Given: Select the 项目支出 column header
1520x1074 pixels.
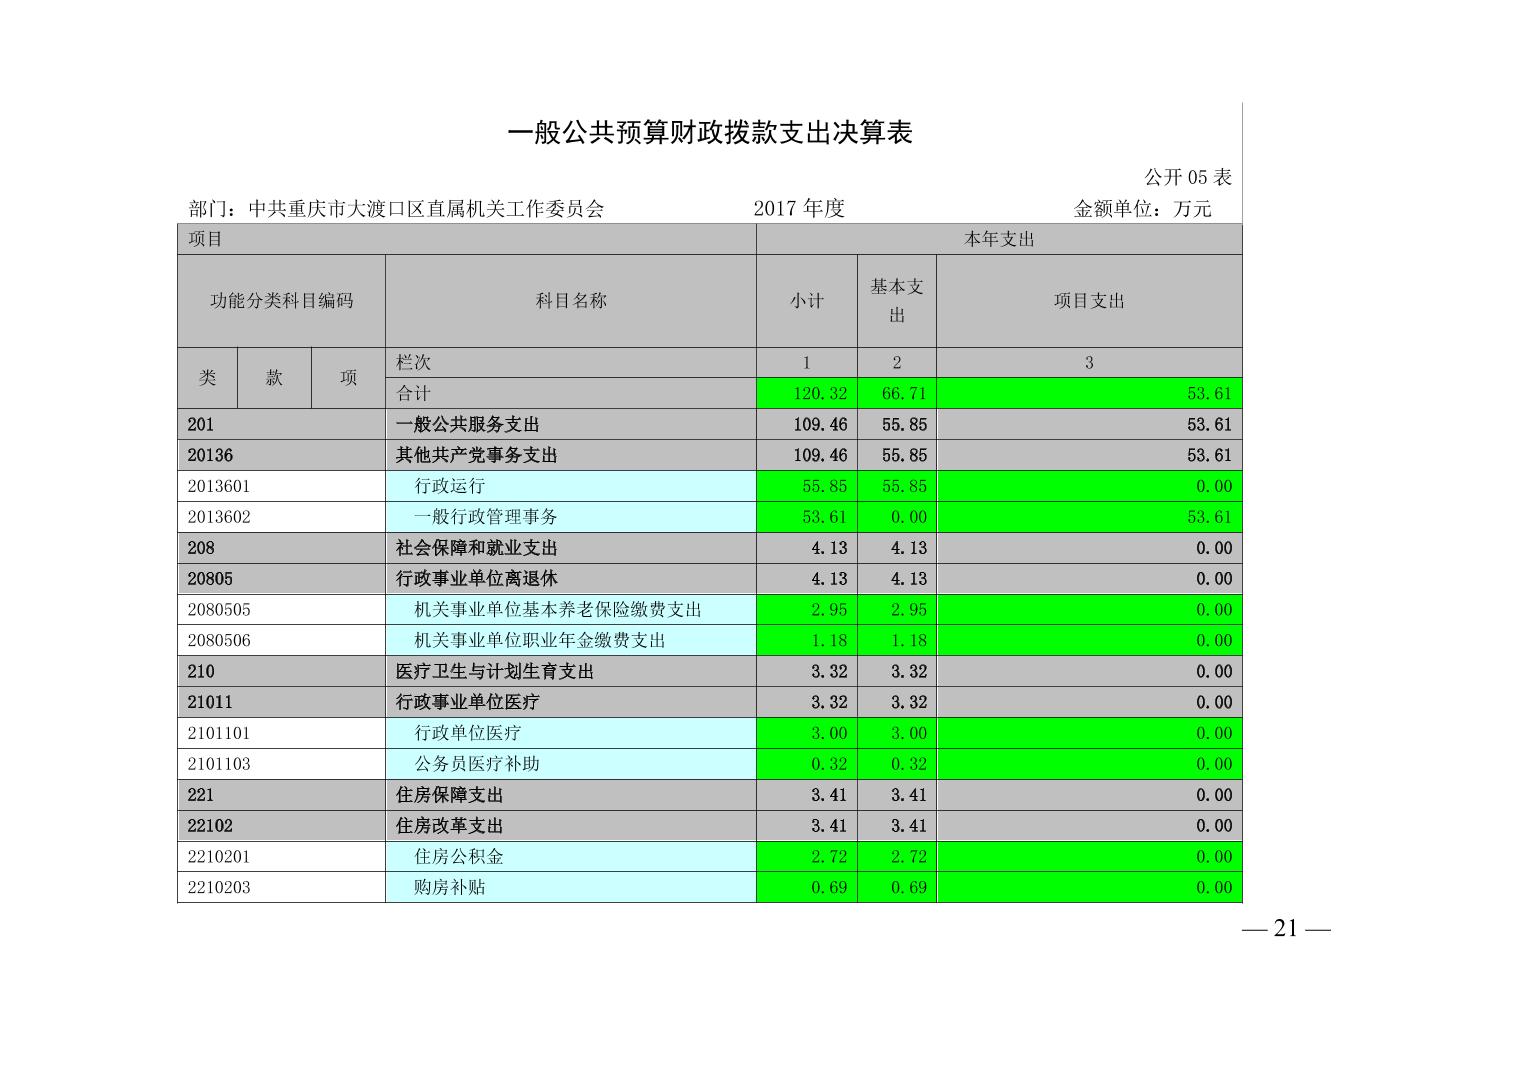Looking at the screenshot, I should coord(1088,301).
